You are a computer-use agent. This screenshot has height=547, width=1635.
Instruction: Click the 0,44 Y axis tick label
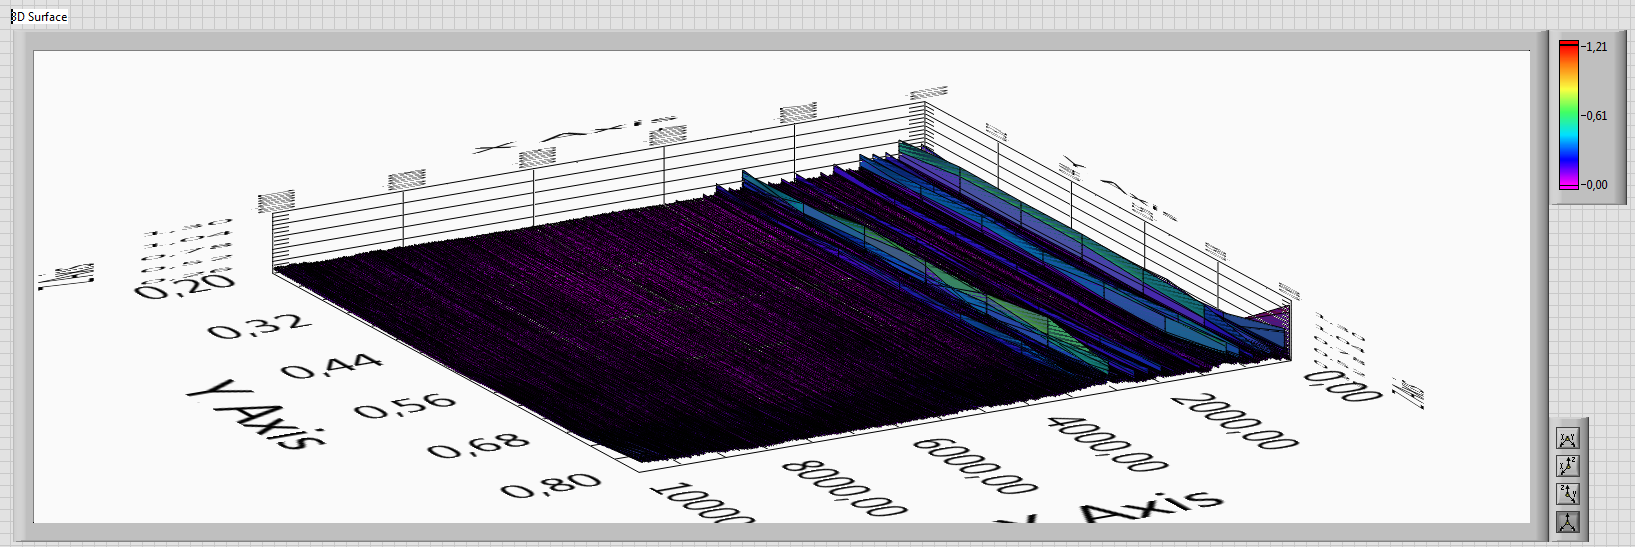(331, 367)
